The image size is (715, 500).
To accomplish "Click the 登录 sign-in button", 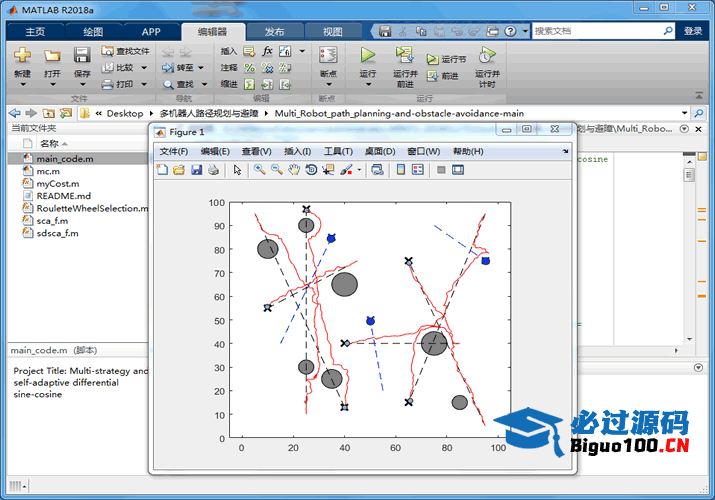I will tap(693, 31).
